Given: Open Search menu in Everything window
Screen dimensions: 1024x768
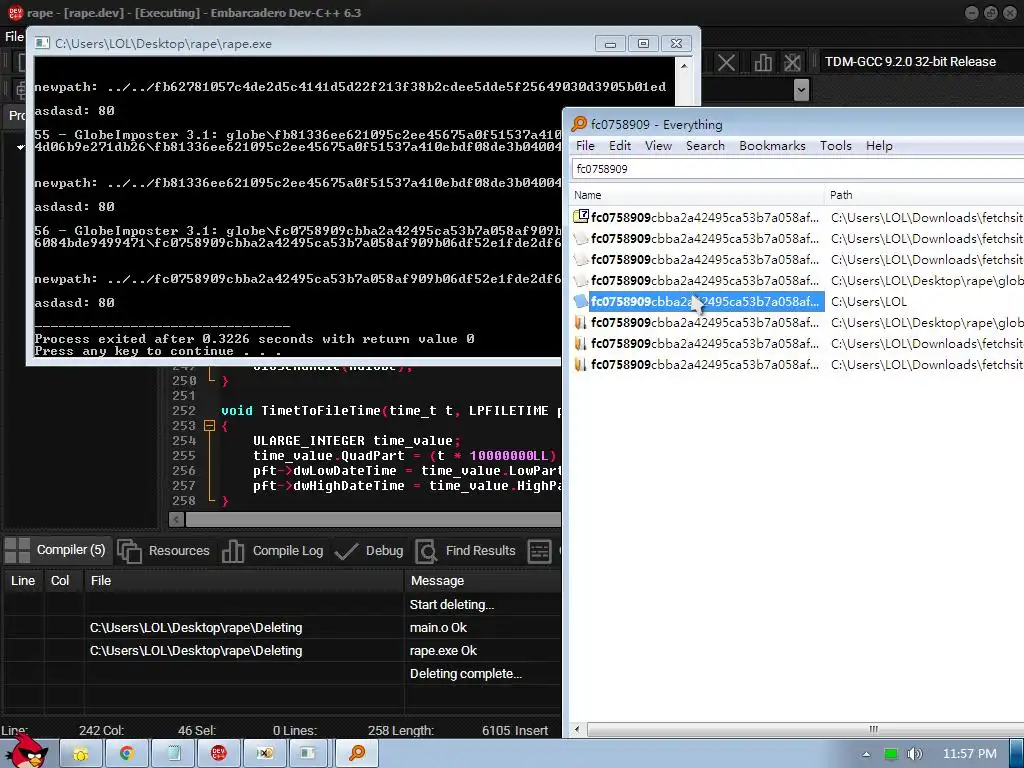Looking at the screenshot, I should click(x=705, y=146).
